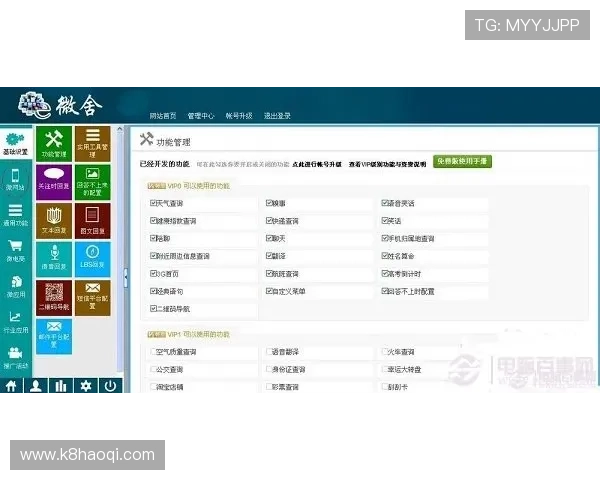The image size is (600, 480).
Task: Open the LBS回复 compass tile
Action: (93, 259)
